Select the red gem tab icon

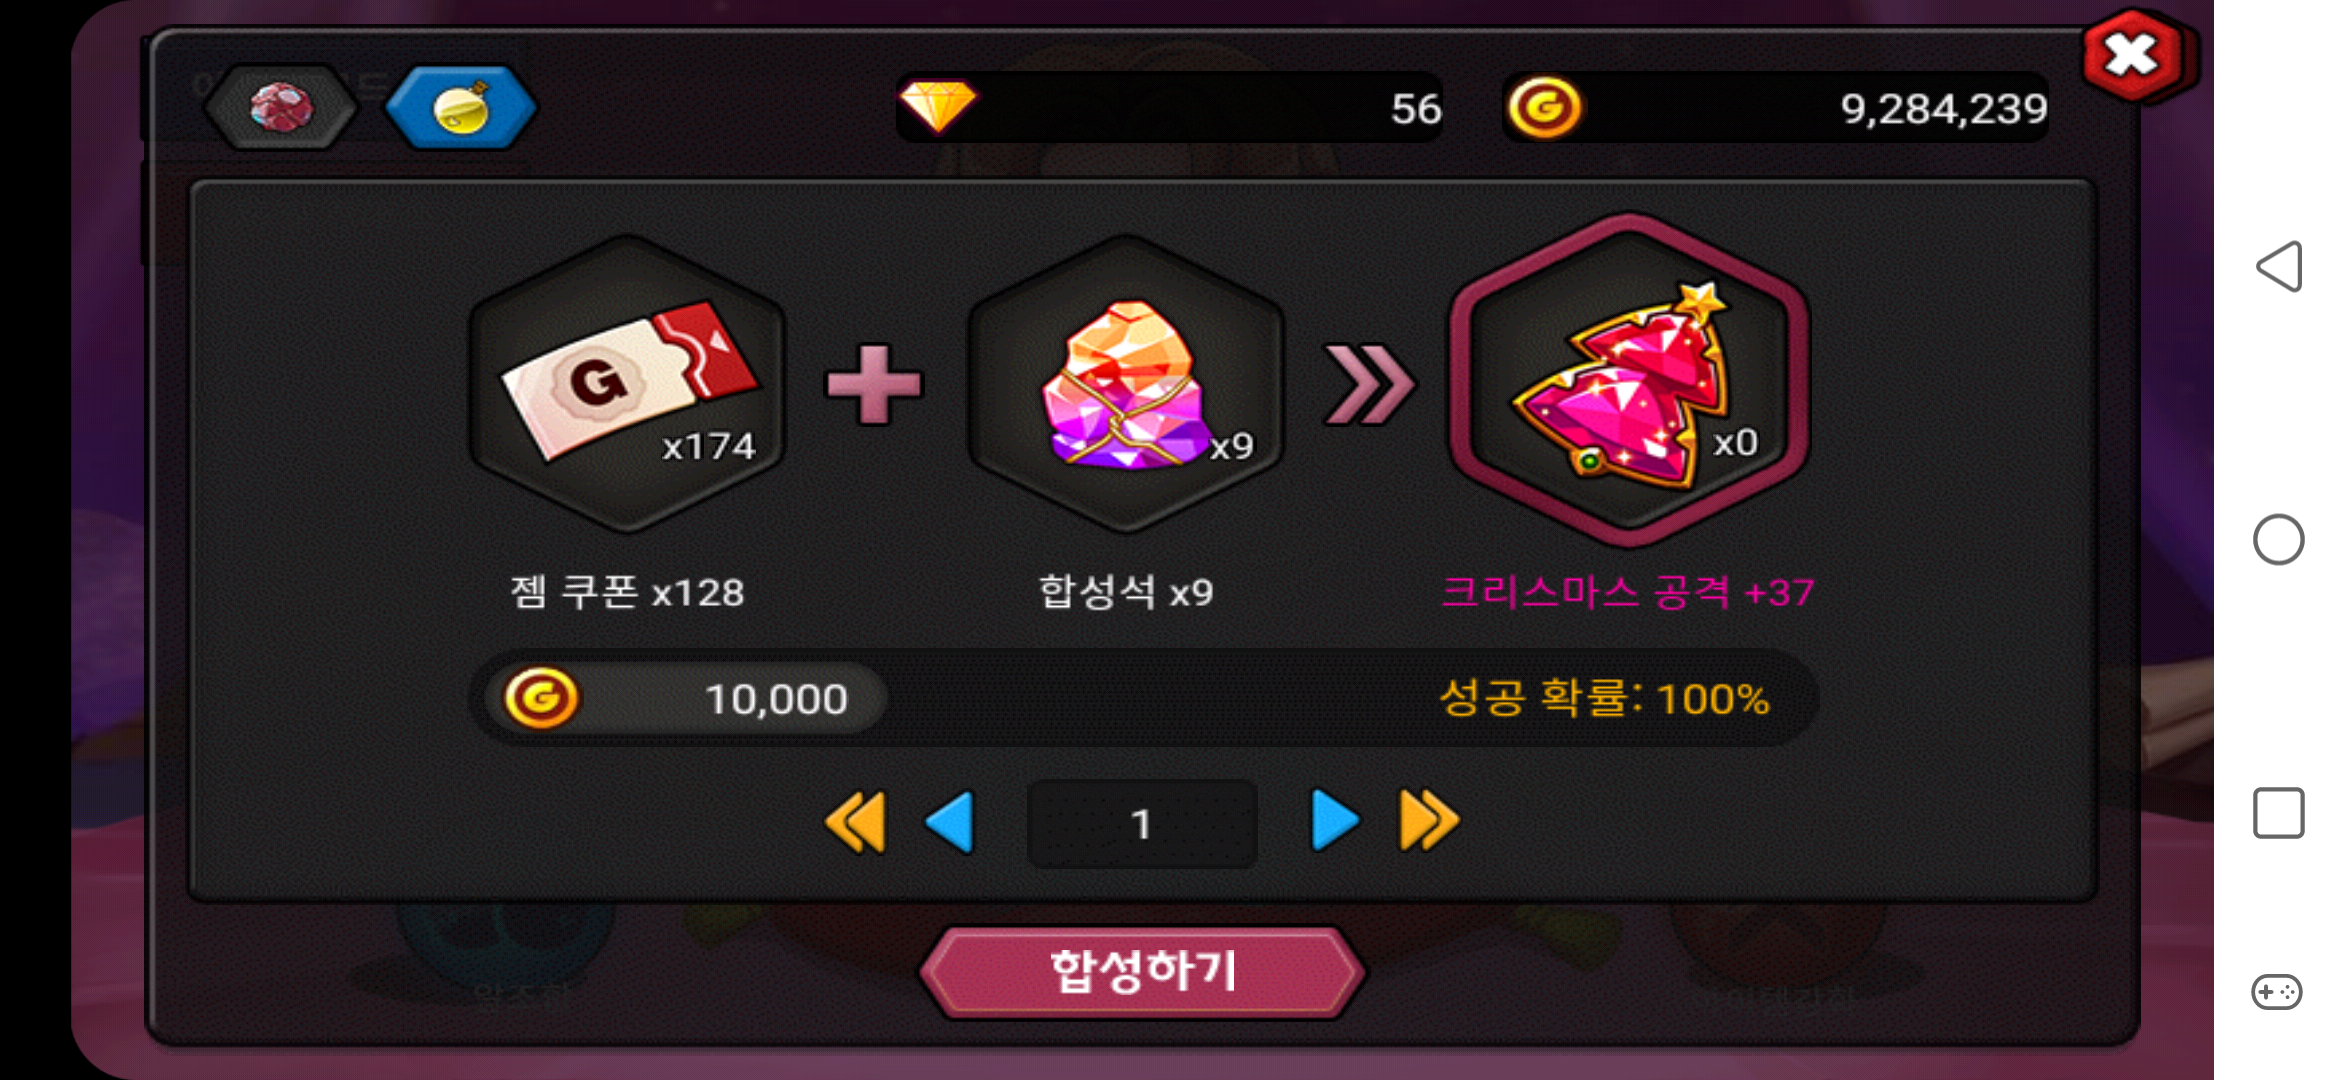click(281, 107)
